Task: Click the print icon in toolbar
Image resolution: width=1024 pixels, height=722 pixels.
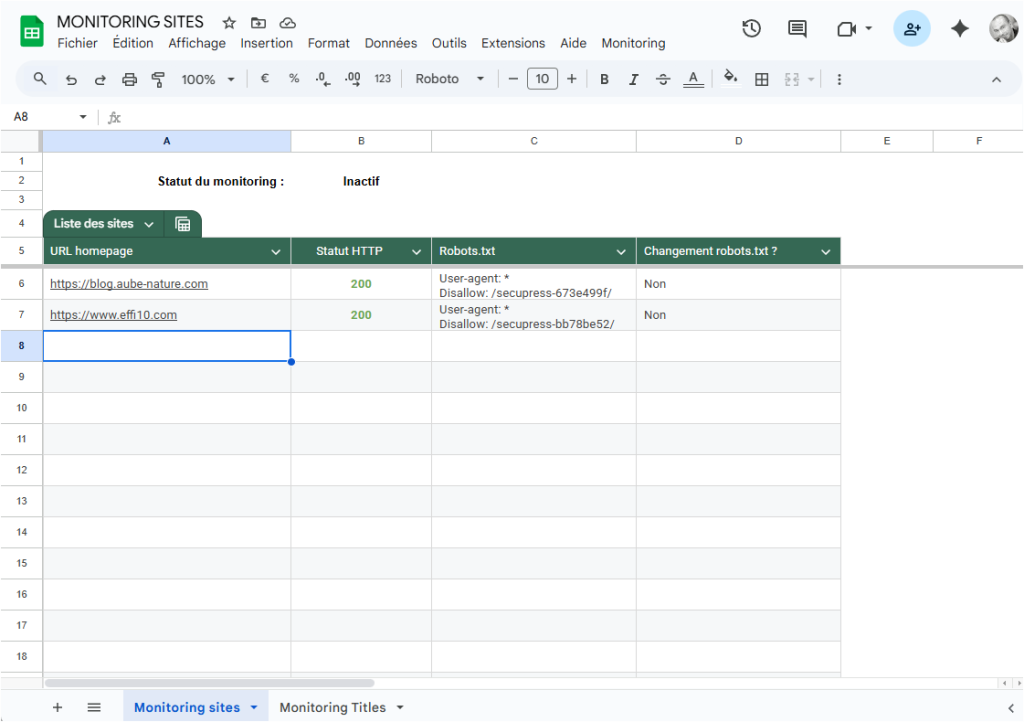Action: tap(129, 79)
